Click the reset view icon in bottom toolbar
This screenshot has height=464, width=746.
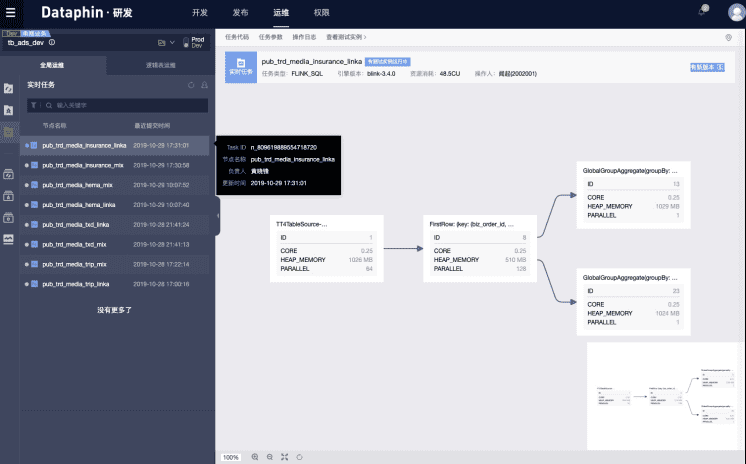(x=299, y=457)
